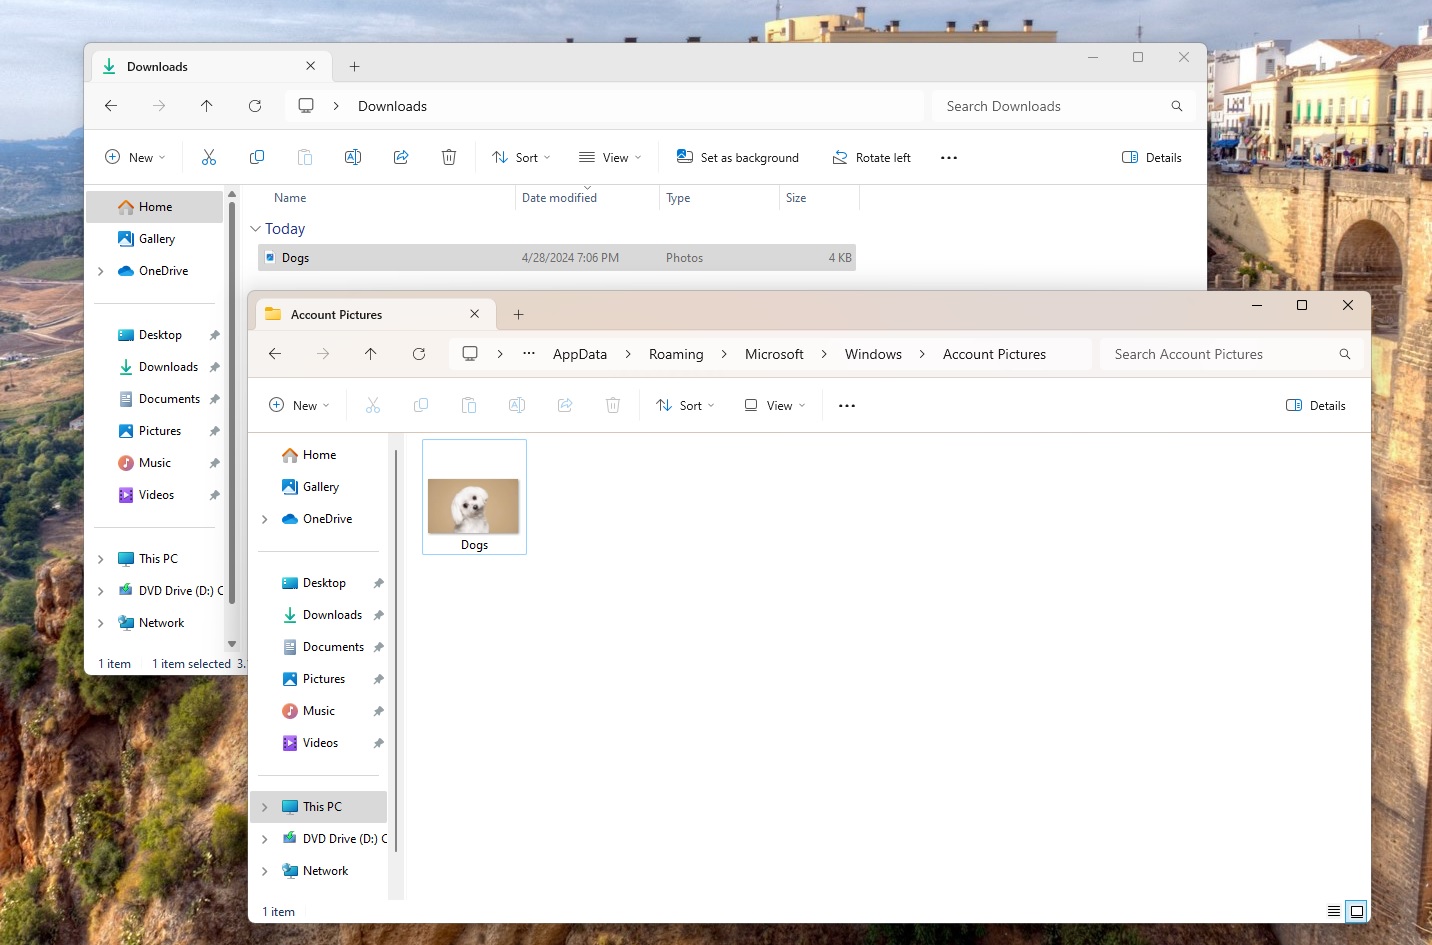Rotate the Dogs image left

[871, 157]
